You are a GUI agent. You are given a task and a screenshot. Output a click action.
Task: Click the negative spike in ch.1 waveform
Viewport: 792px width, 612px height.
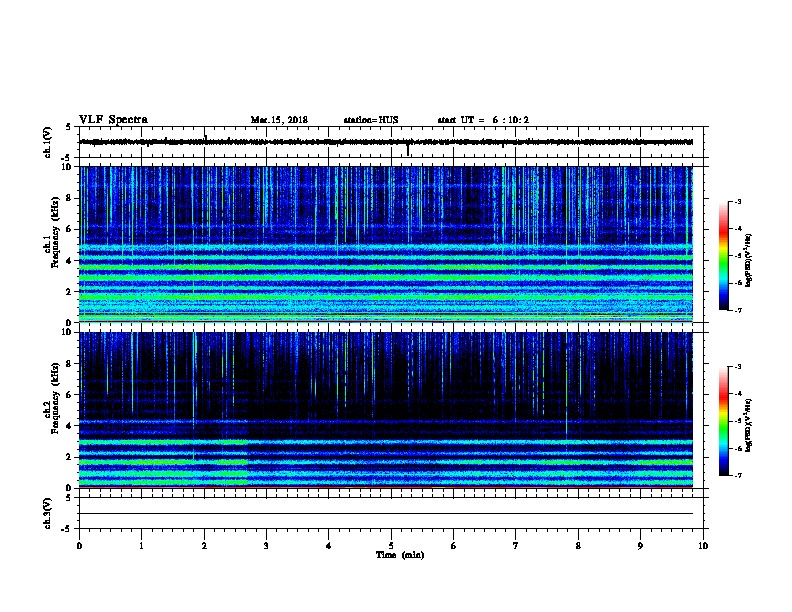tap(408, 150)
